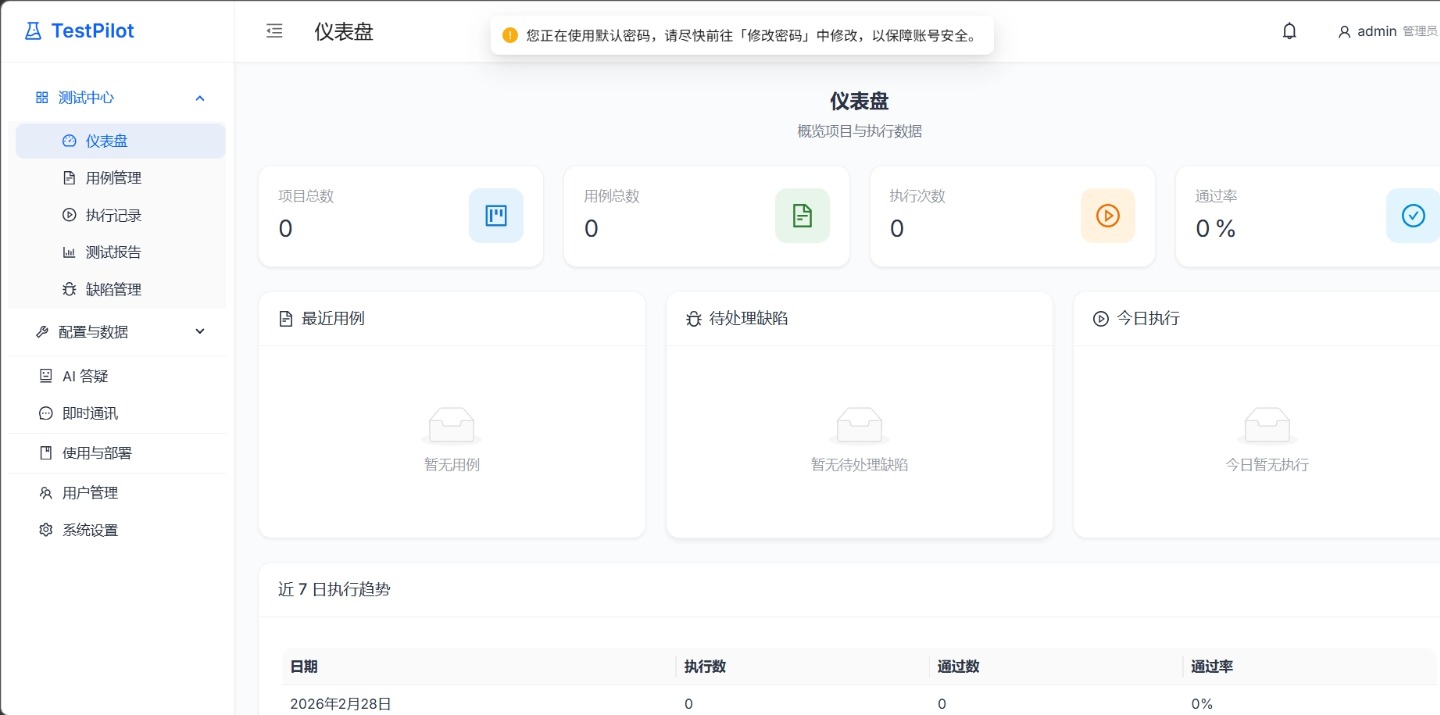Click the admin user avatar icon

click(x=1344, y=32)
